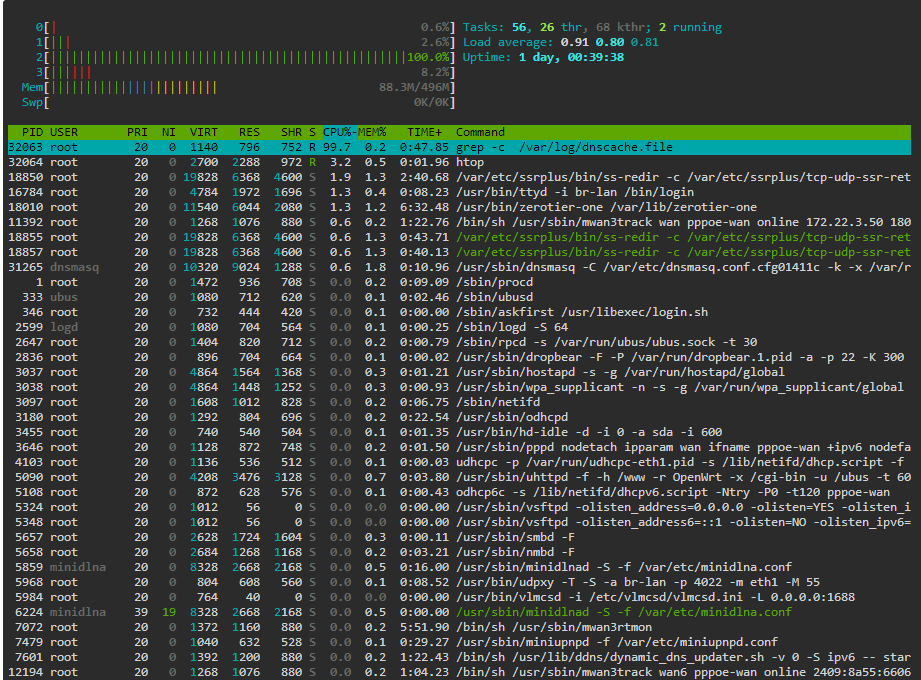Select vsftpd process PID 5348
The image size is (921, 680).
[459, 522]
